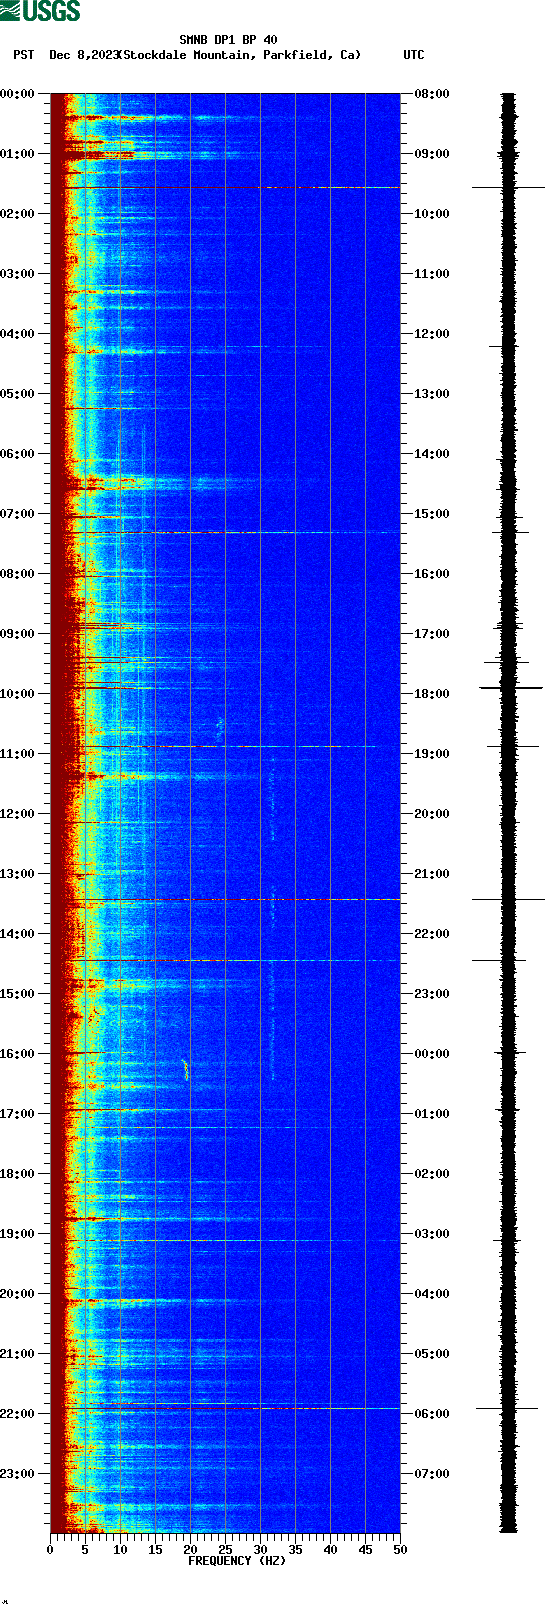
Task: Click the PST timezone label
Action: [x=24, y=55]
